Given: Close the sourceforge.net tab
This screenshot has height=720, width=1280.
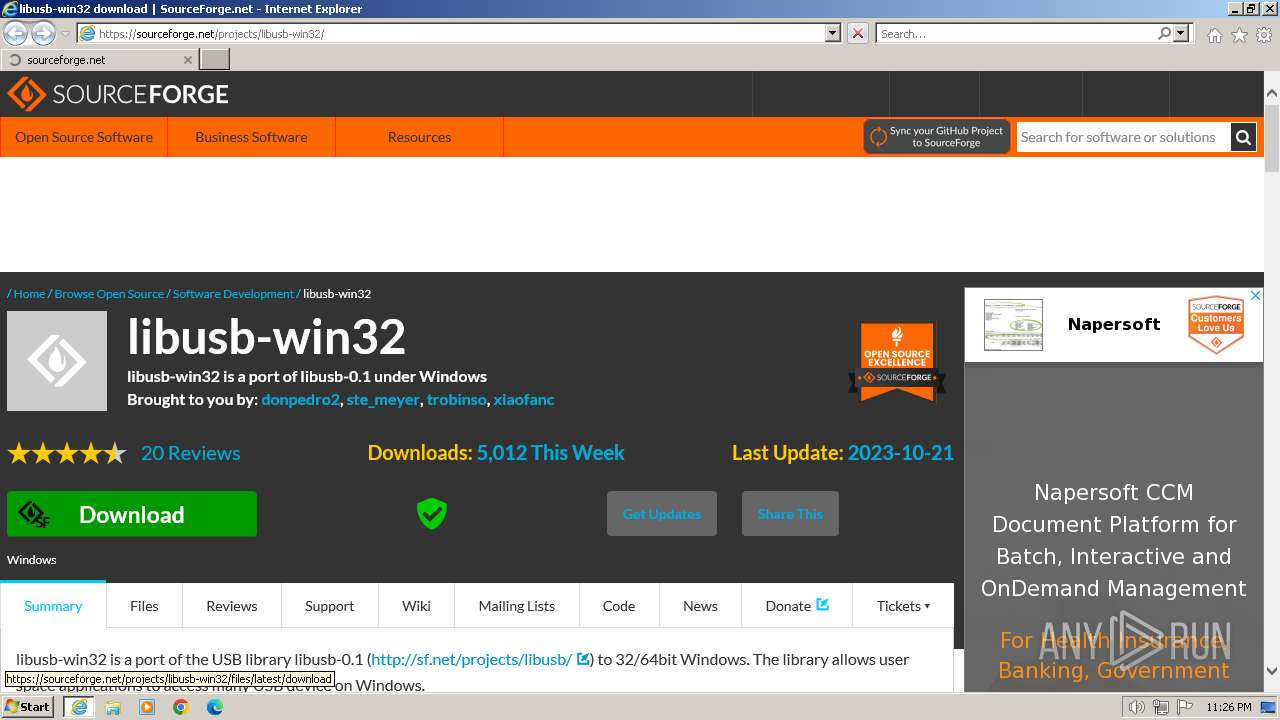Looking at the screenshot, I should tap(187, 60).
